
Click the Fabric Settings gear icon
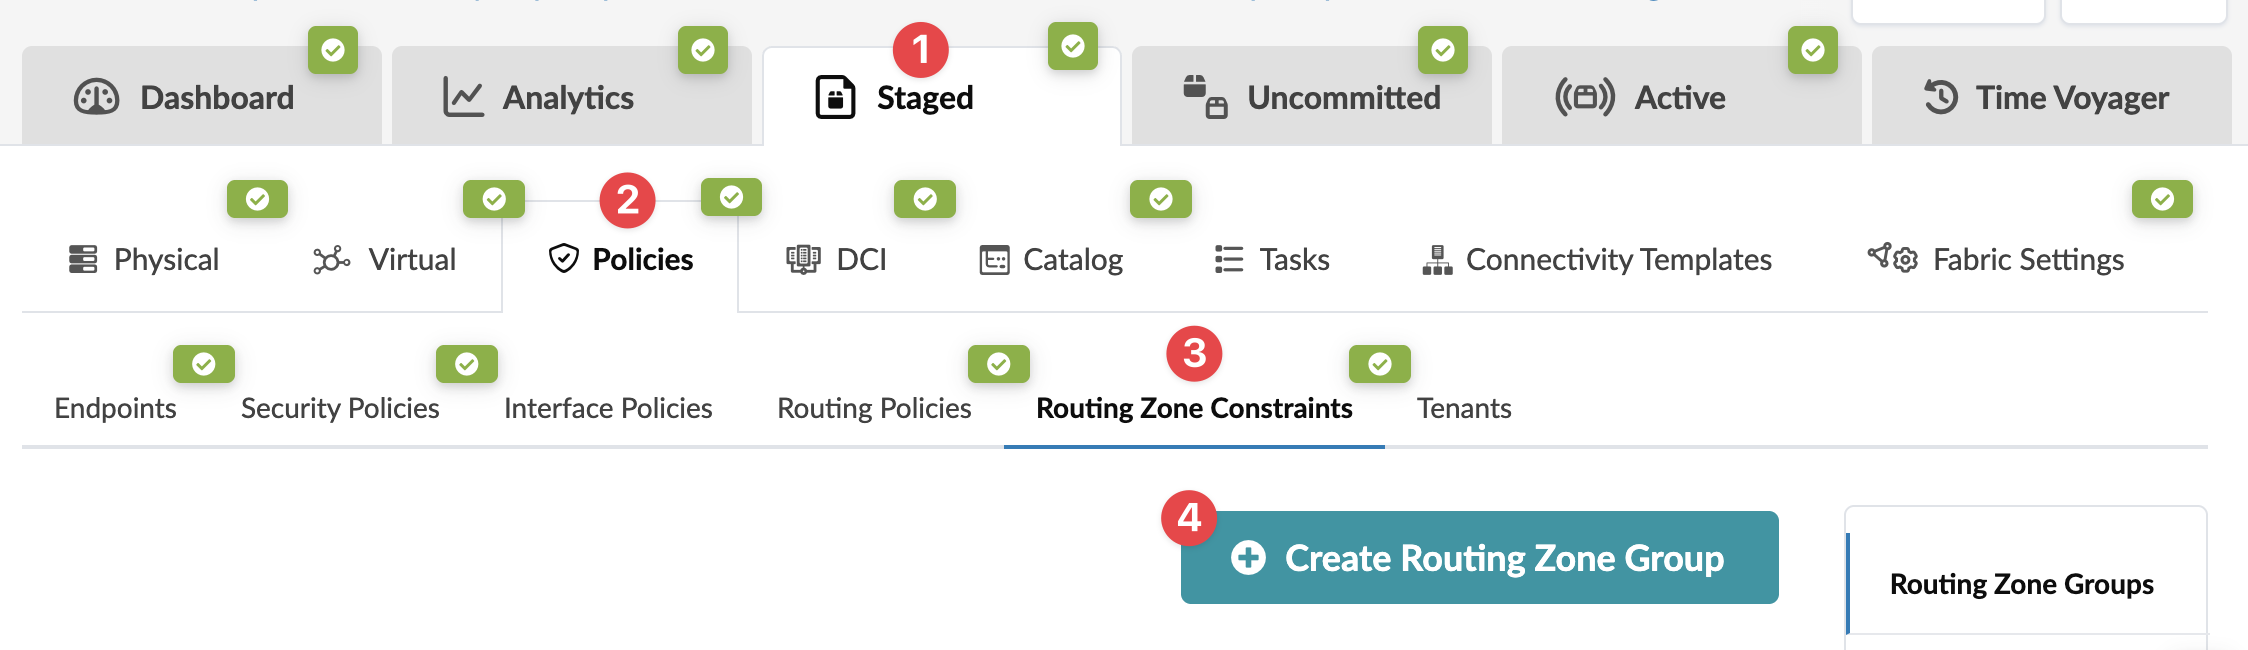[1893, 258]
